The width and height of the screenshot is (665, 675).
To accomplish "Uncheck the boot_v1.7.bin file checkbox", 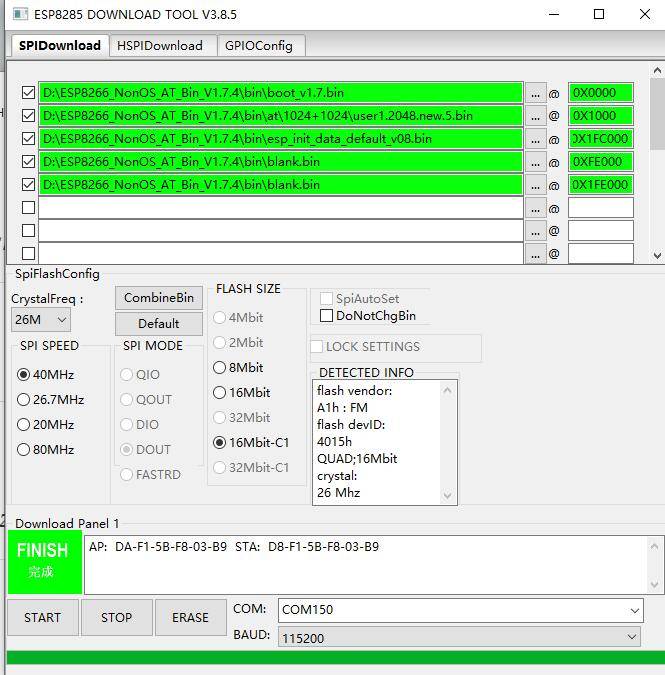I will [x=28, y=93].
